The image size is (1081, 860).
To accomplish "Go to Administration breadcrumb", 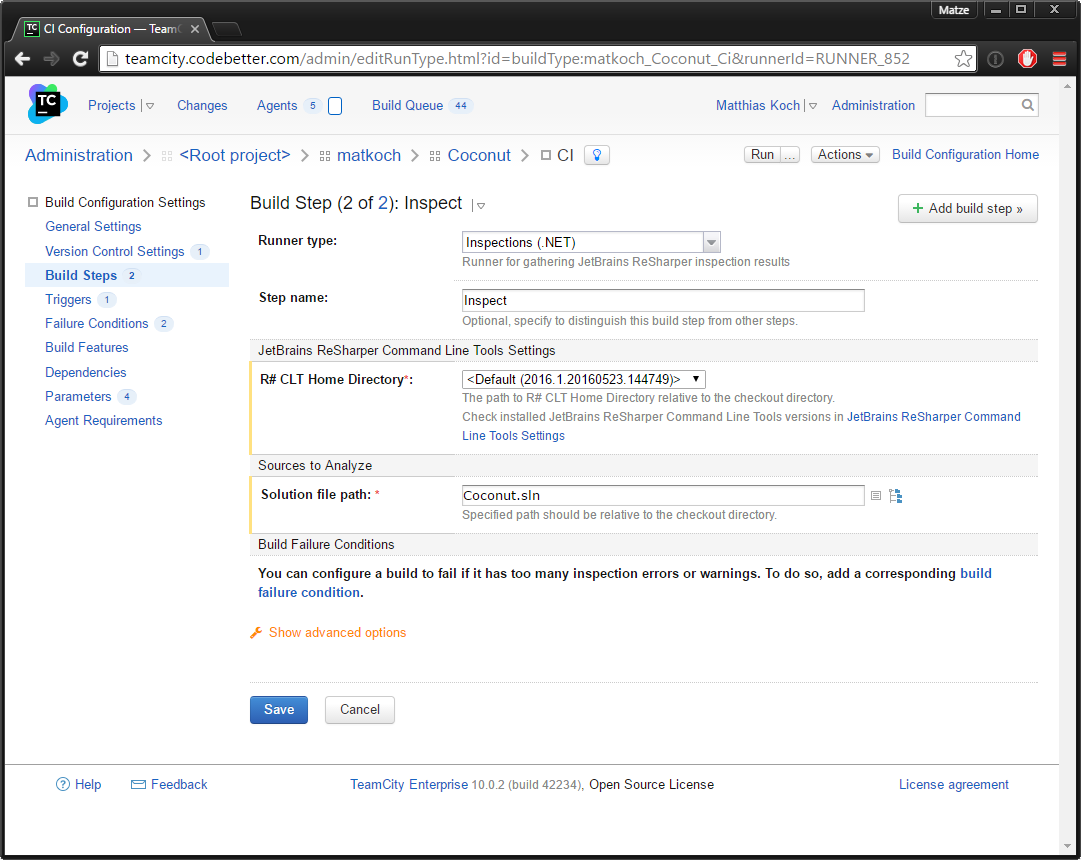I will point(79,155).
